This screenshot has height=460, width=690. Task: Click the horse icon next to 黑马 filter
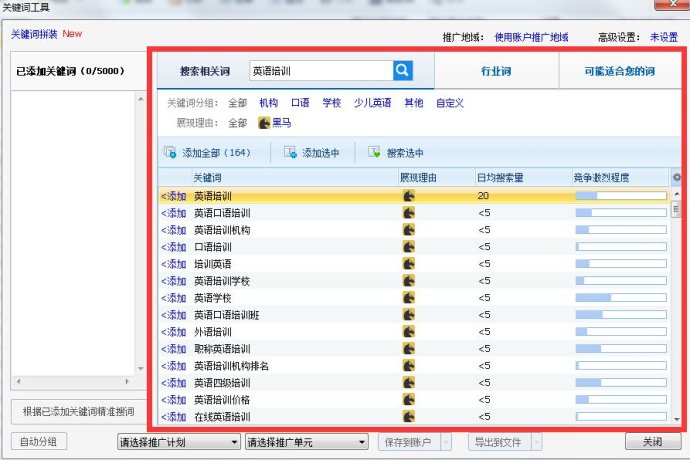pos(264,123)
